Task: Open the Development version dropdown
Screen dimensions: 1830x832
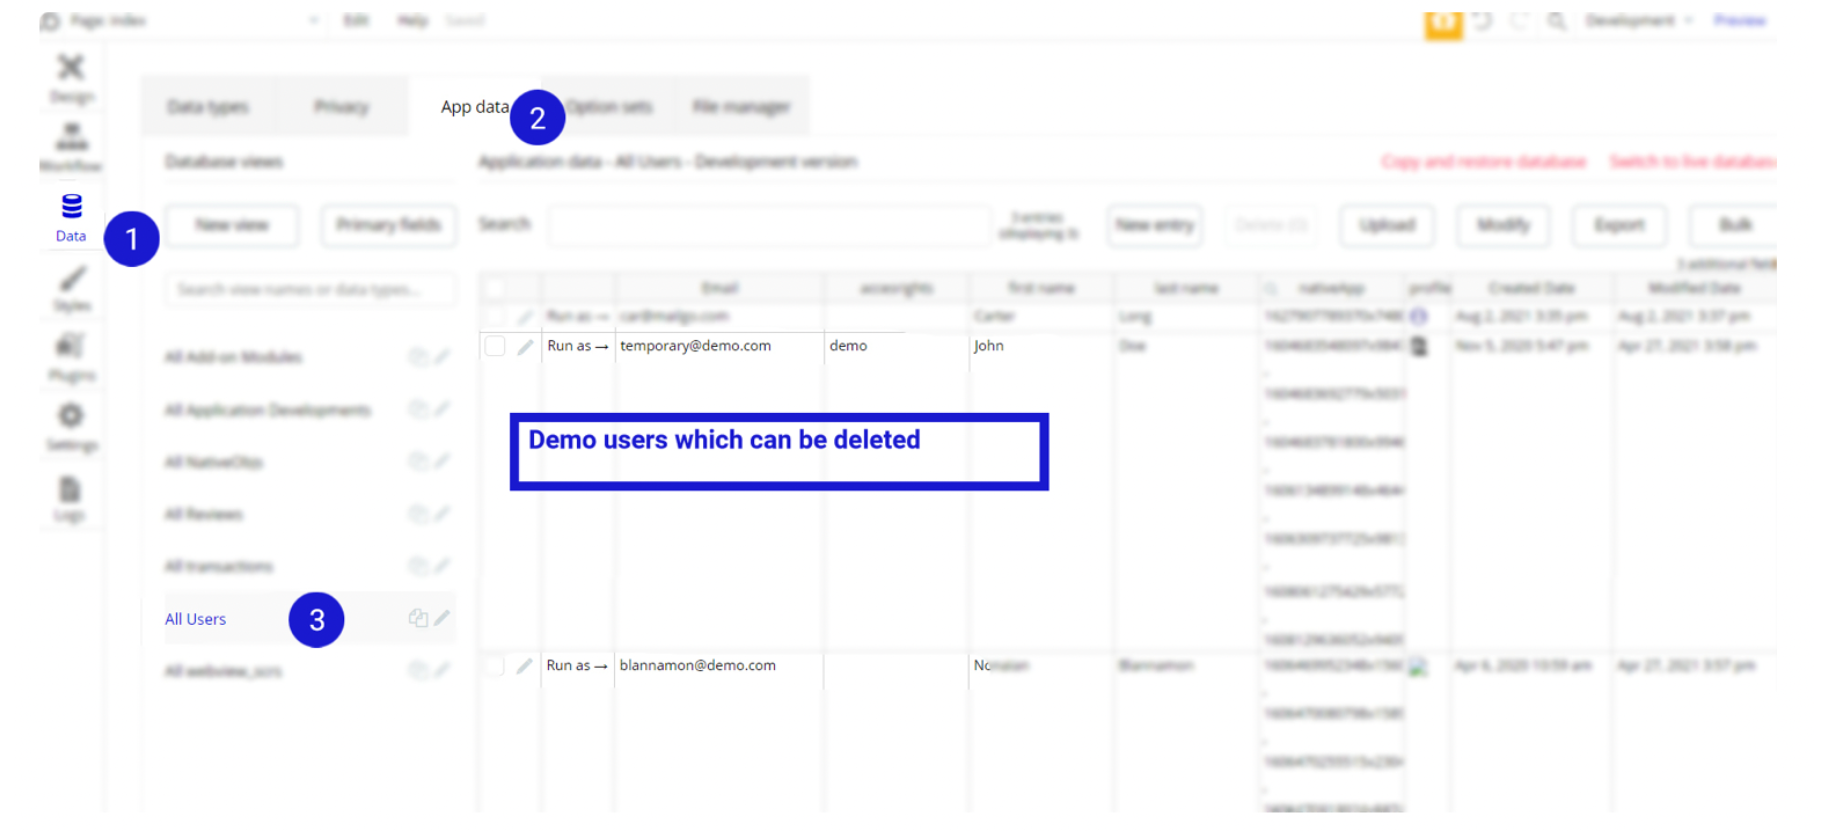Action: point(1639,20)
